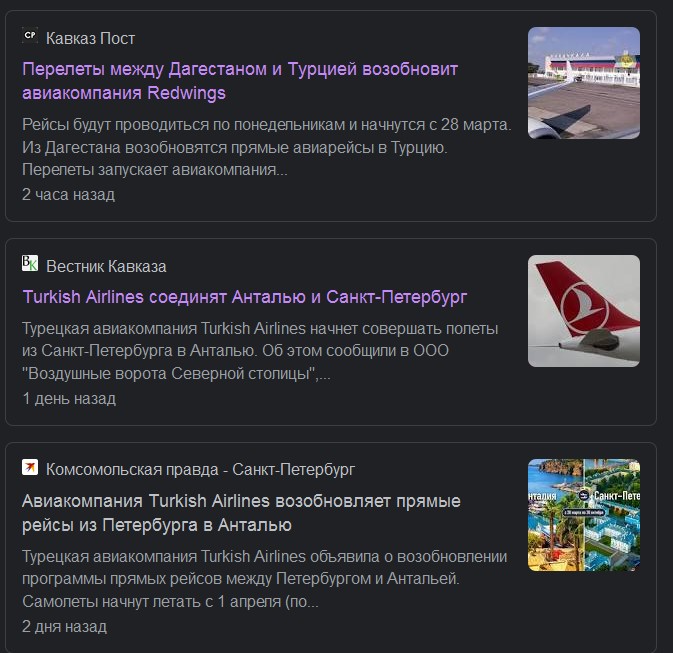Open headline about Turkish Airlines resuming Petersburg–Antalya flights
The height and width of the screenshot is (653, 673).
pos(241,513)
